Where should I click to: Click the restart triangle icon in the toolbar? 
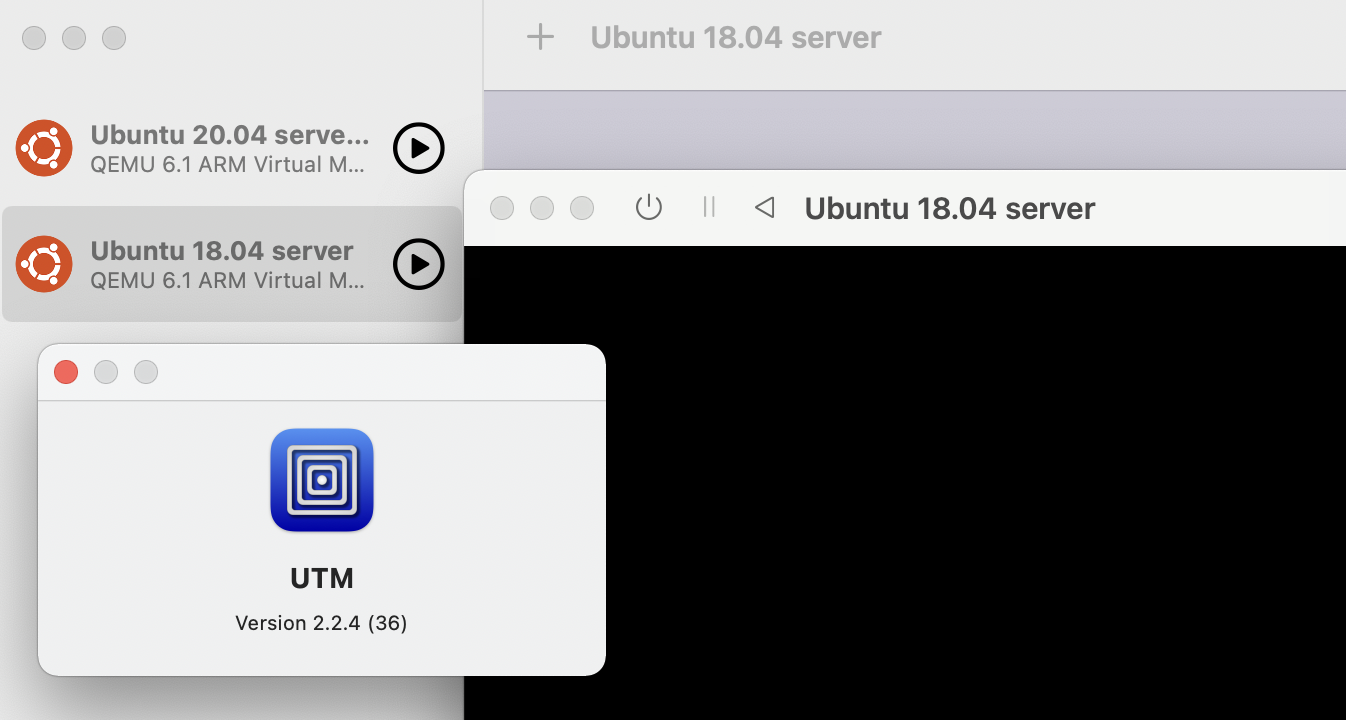[764, 207]
